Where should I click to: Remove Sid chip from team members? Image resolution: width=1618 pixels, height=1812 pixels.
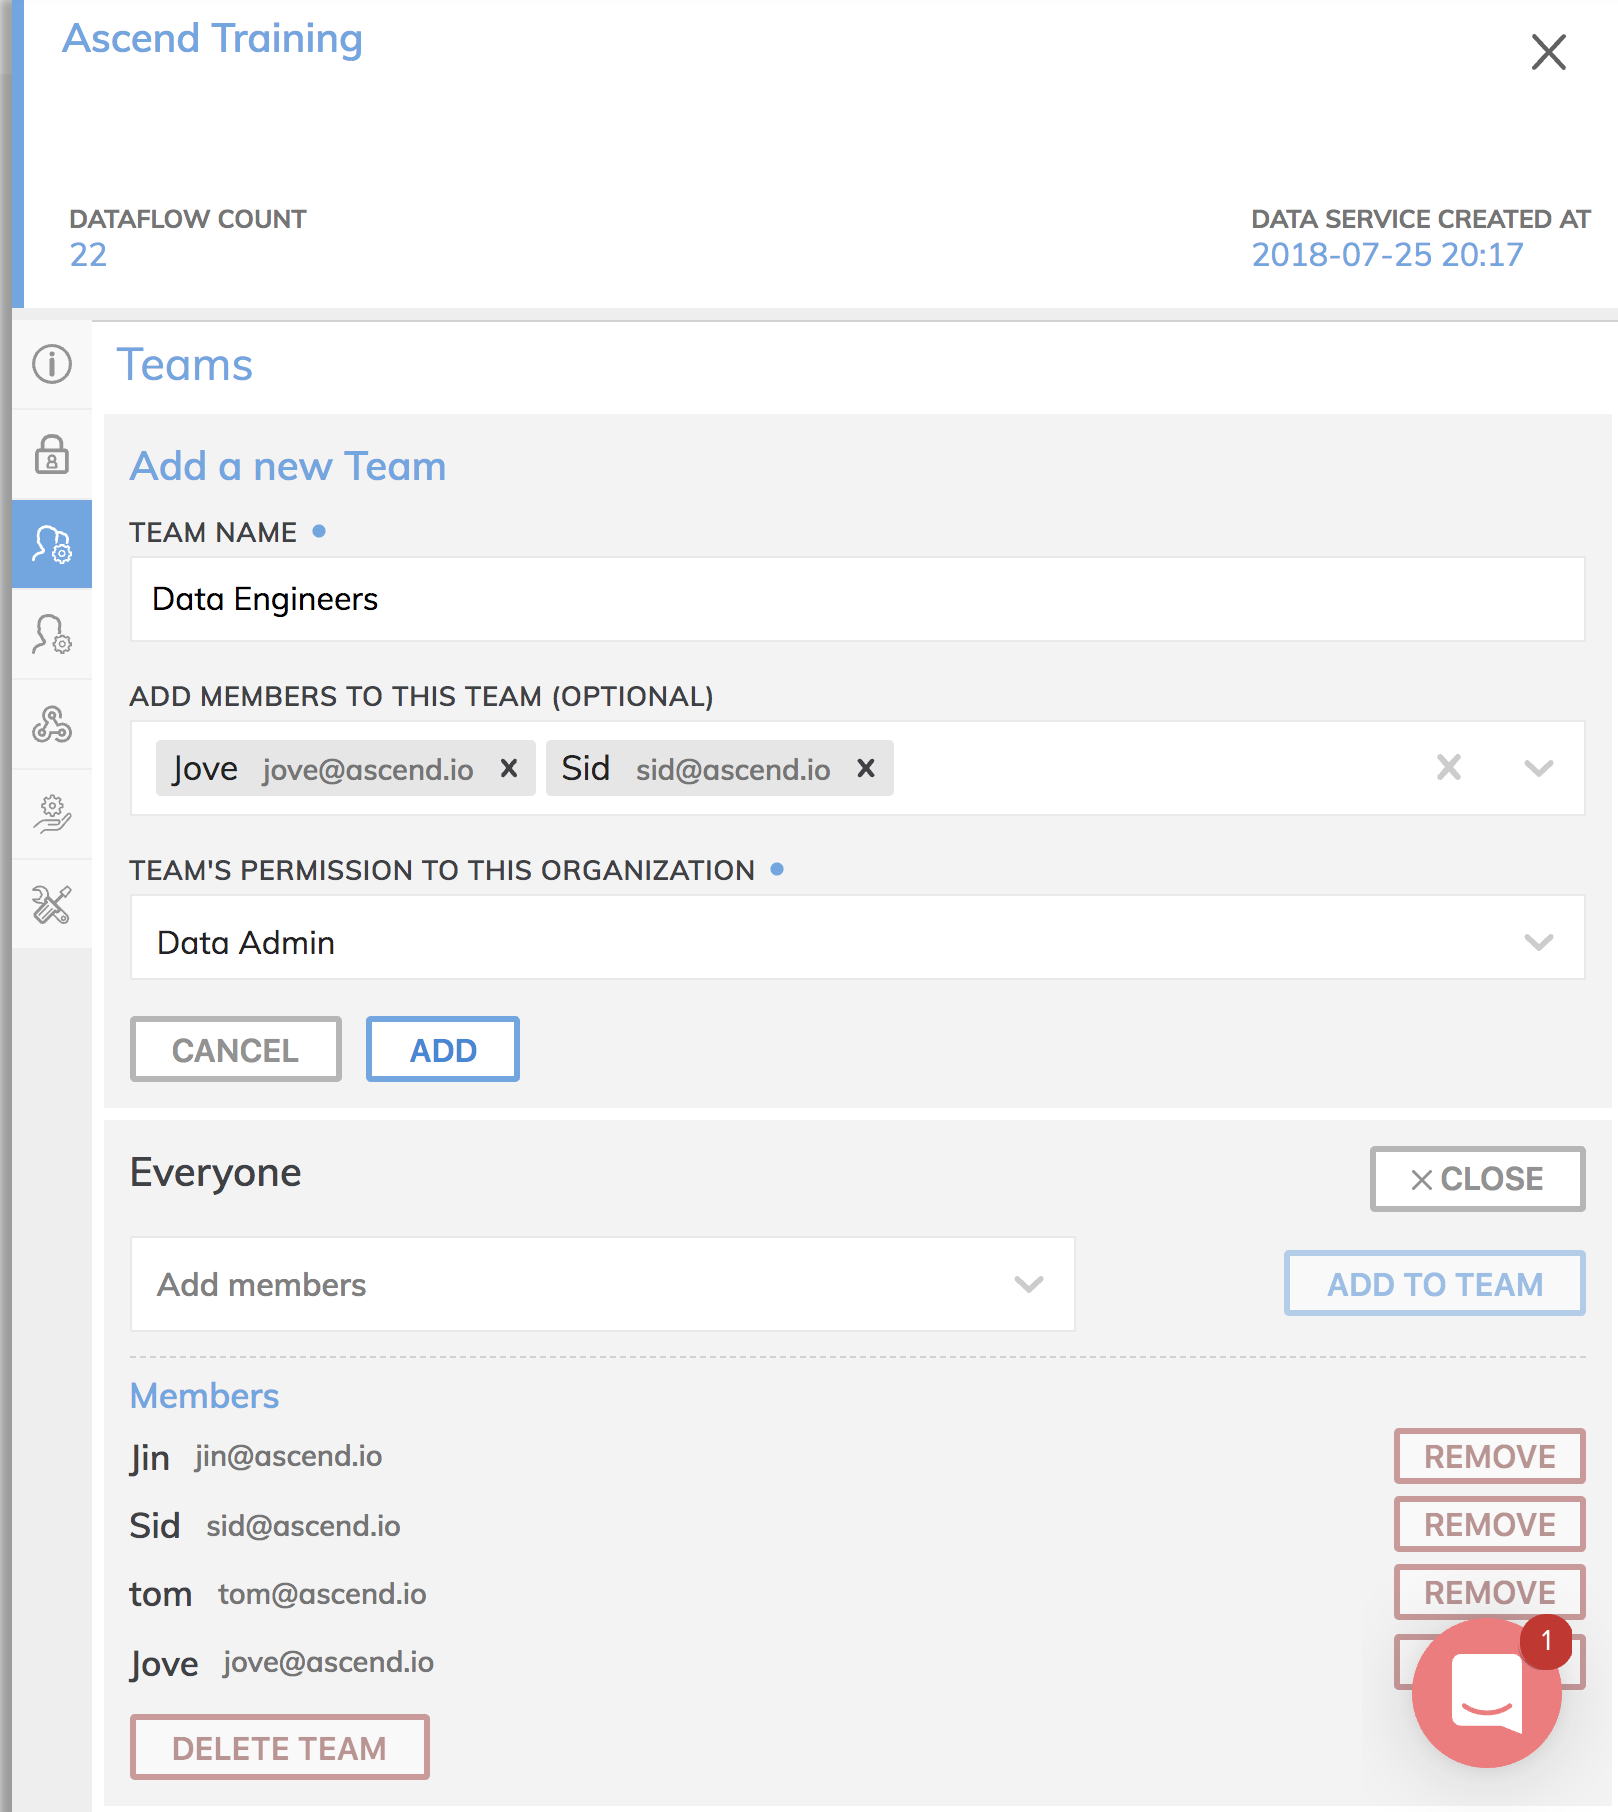pos(866,768)
